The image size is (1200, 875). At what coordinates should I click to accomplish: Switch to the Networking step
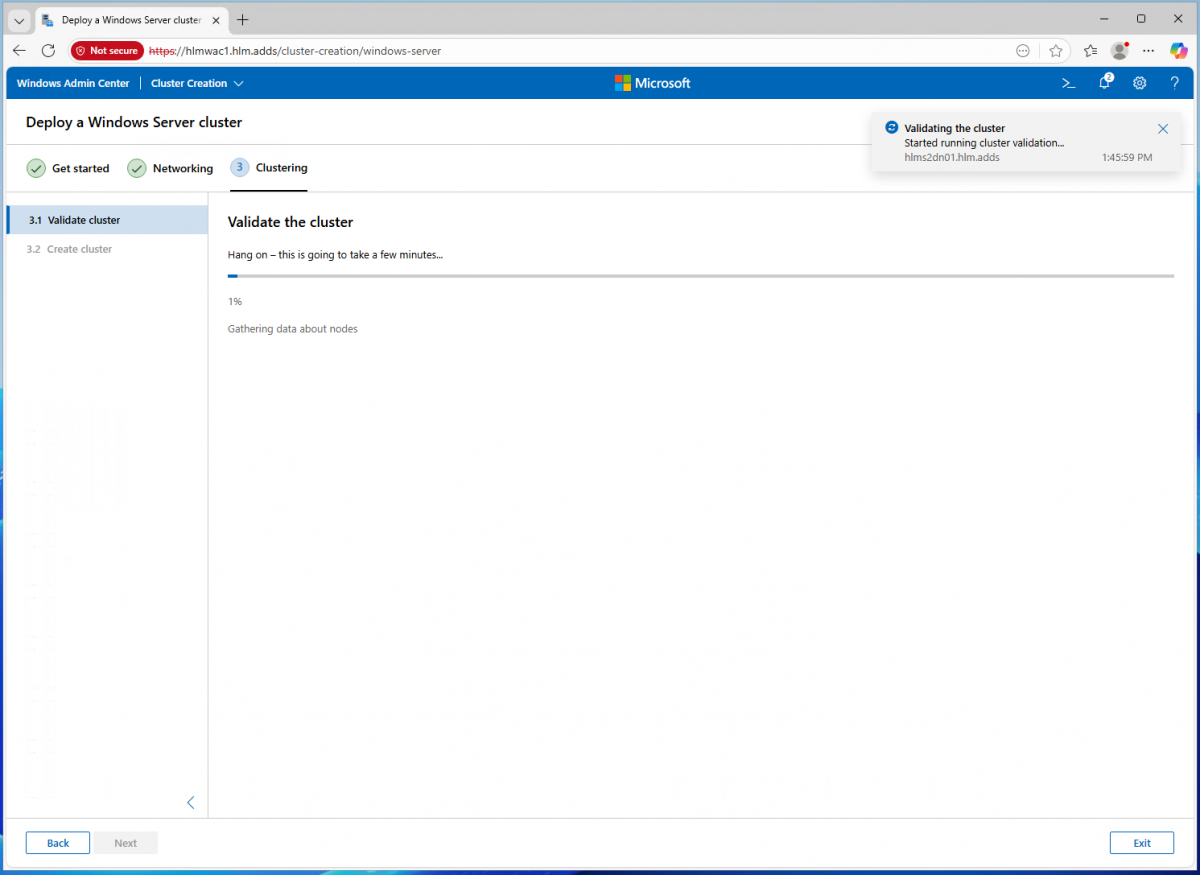point(170,168)
